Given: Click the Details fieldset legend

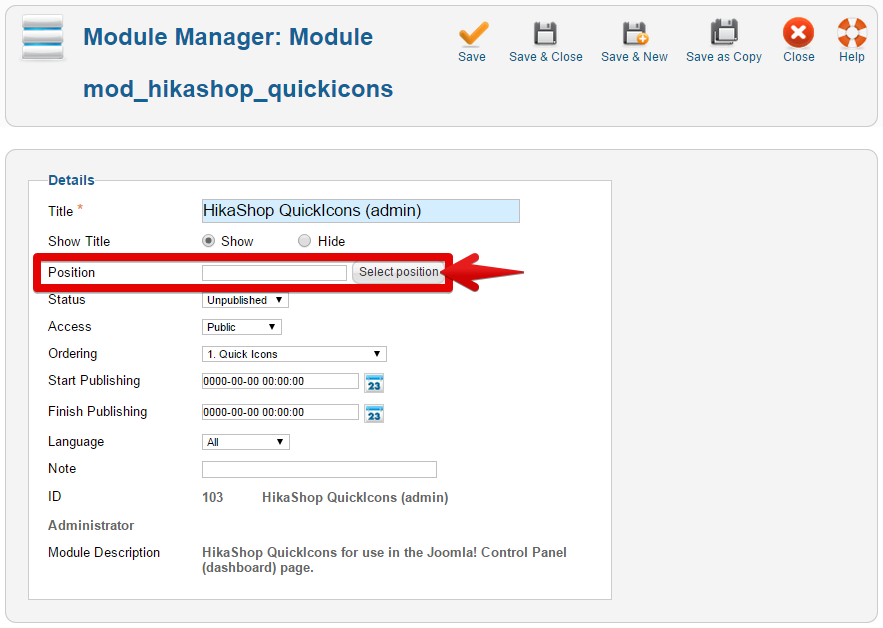Looking at the screenshot, I should (71, 180).
